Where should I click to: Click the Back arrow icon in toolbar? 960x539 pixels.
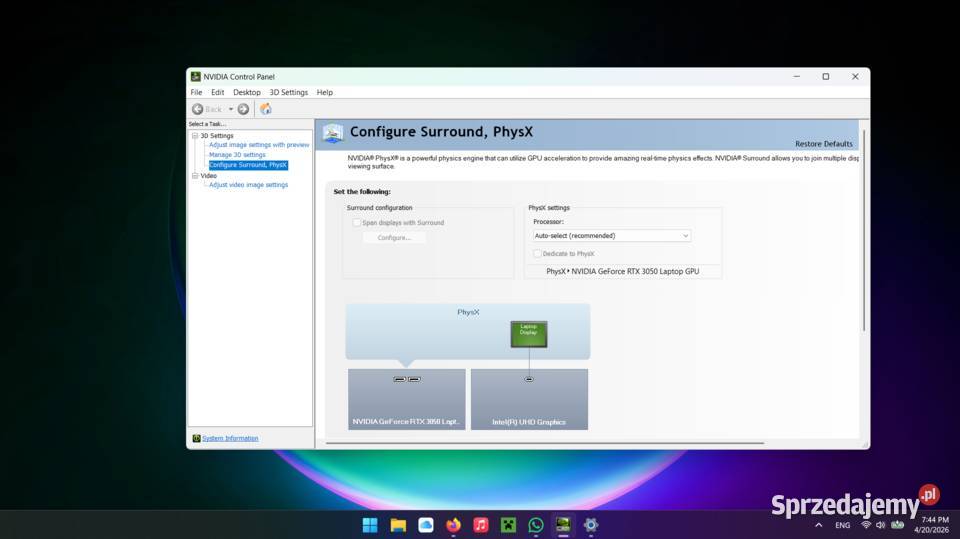click(198, 109)
